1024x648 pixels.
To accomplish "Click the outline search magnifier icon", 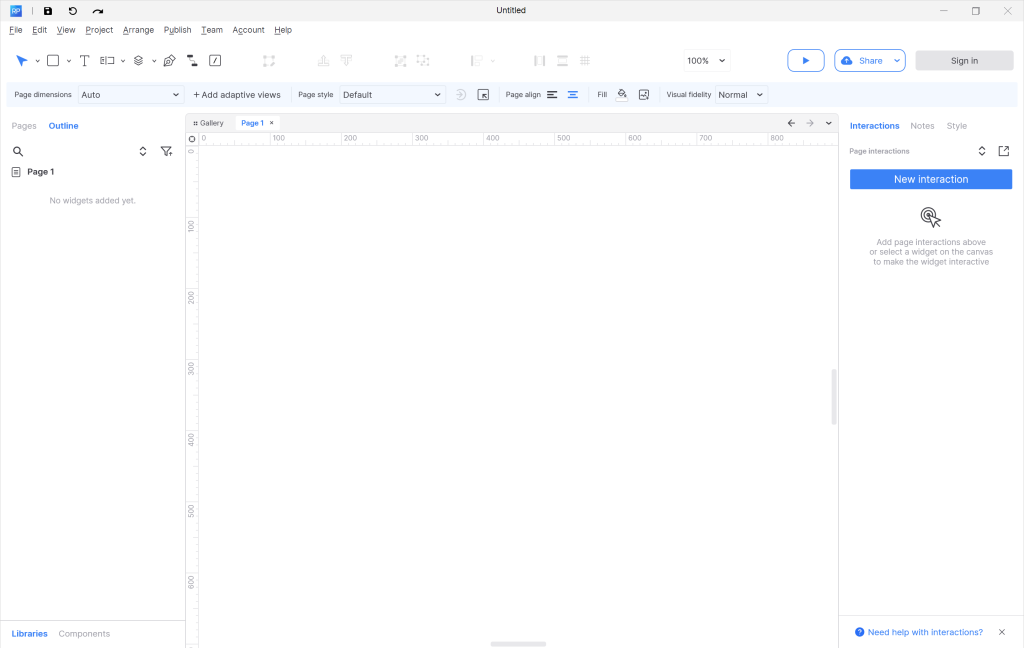I will (x=18, y=152).
